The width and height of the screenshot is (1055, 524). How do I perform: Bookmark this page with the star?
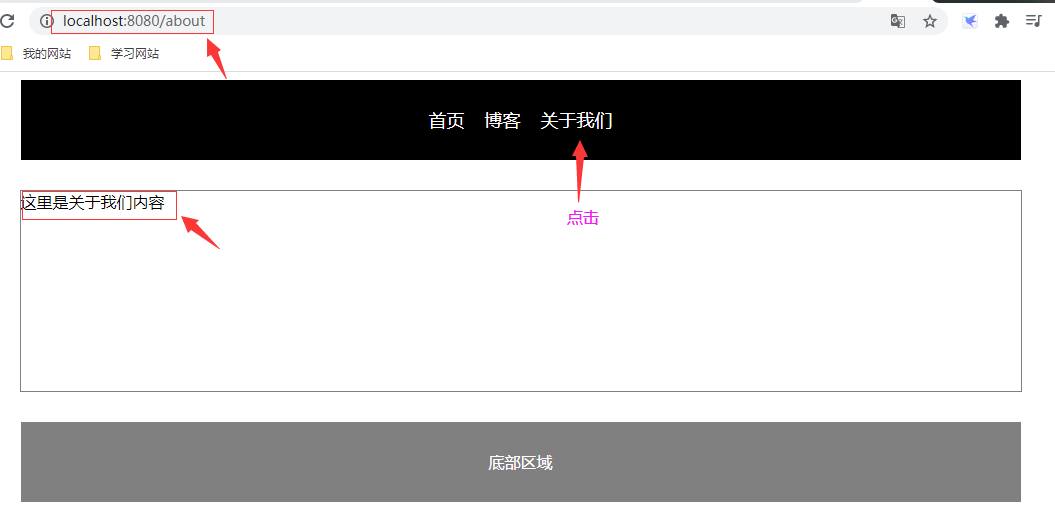tap(930, 22)
